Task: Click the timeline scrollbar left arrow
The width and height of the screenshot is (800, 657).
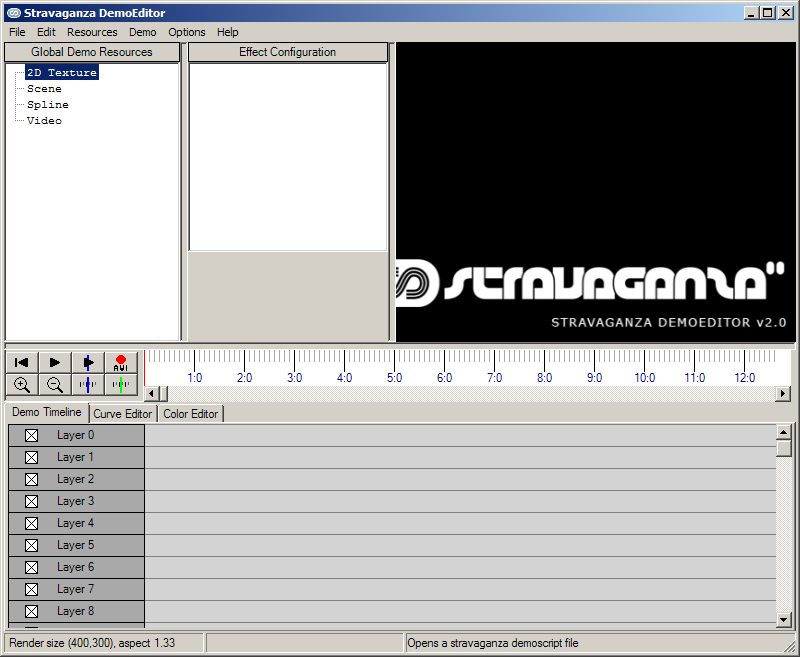Action: (151, 394)
